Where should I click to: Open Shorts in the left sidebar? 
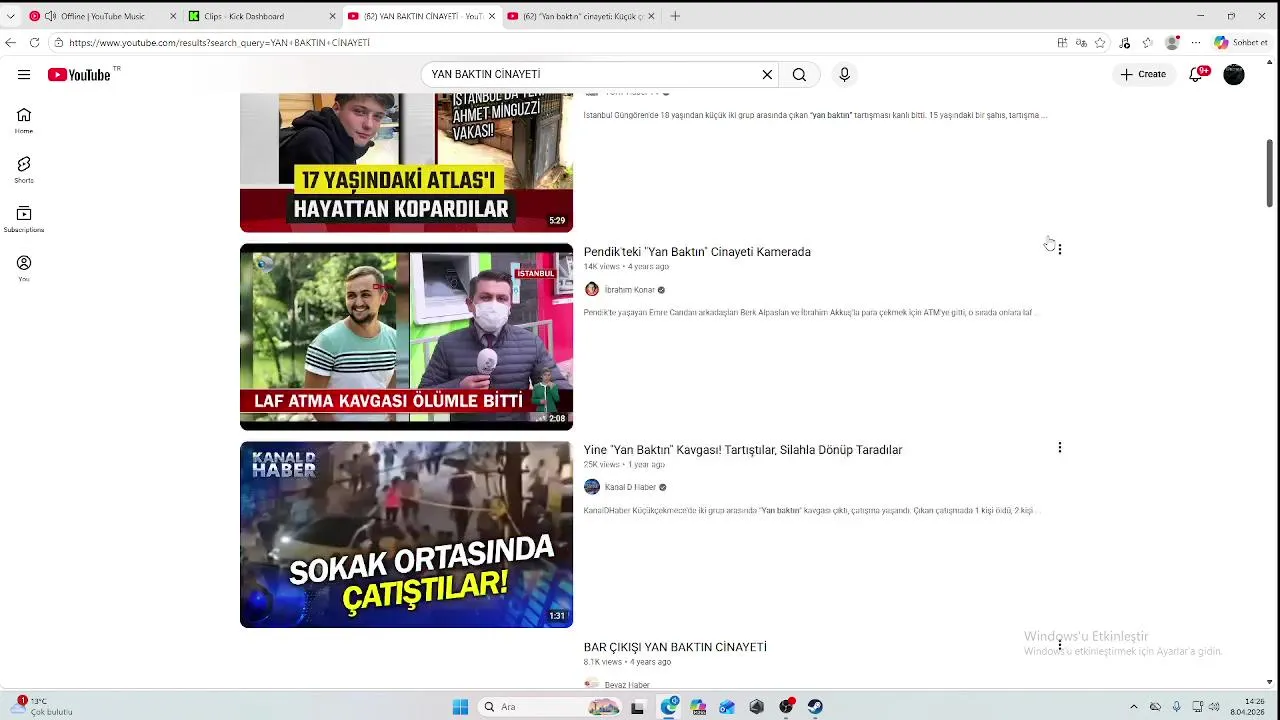(x=24, y=169)
